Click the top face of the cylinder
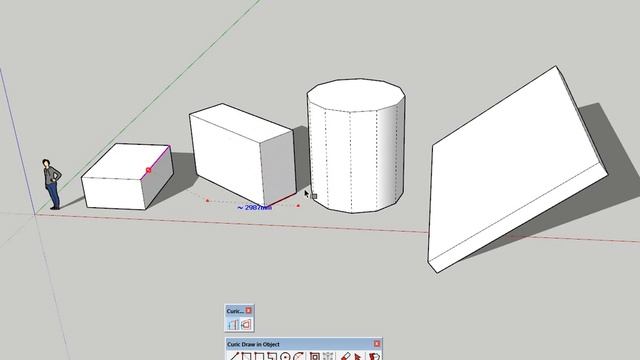The image size is (640, 360). (x=356, y=95)
